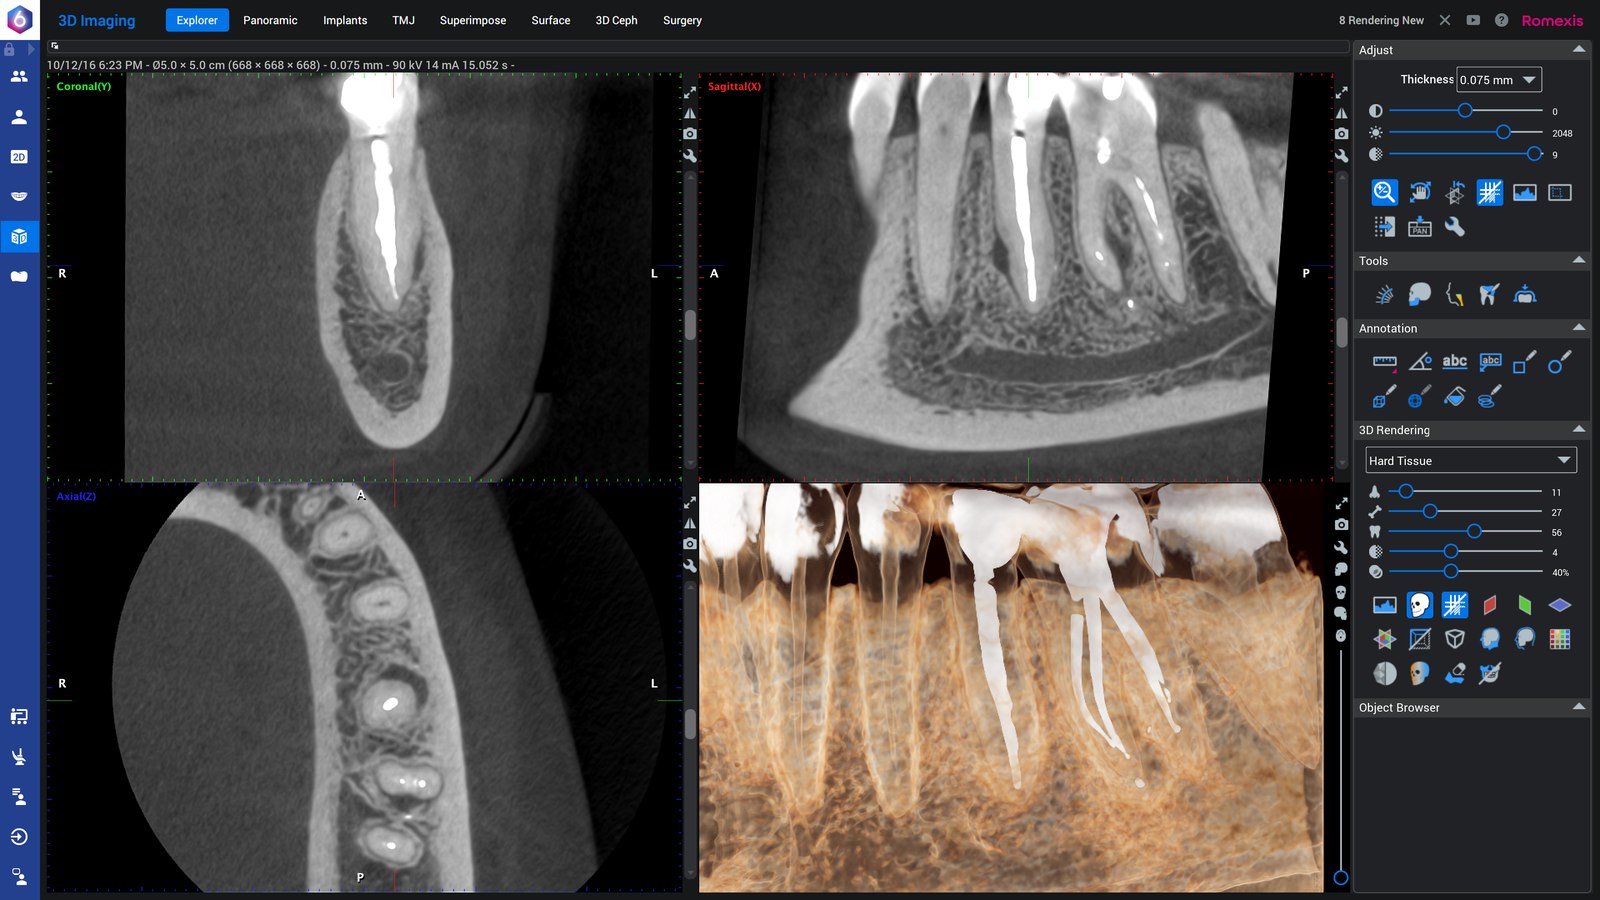This screenshot has height=900, width=1600.
Task: Open the Implants tab
Action: [345, 20]
